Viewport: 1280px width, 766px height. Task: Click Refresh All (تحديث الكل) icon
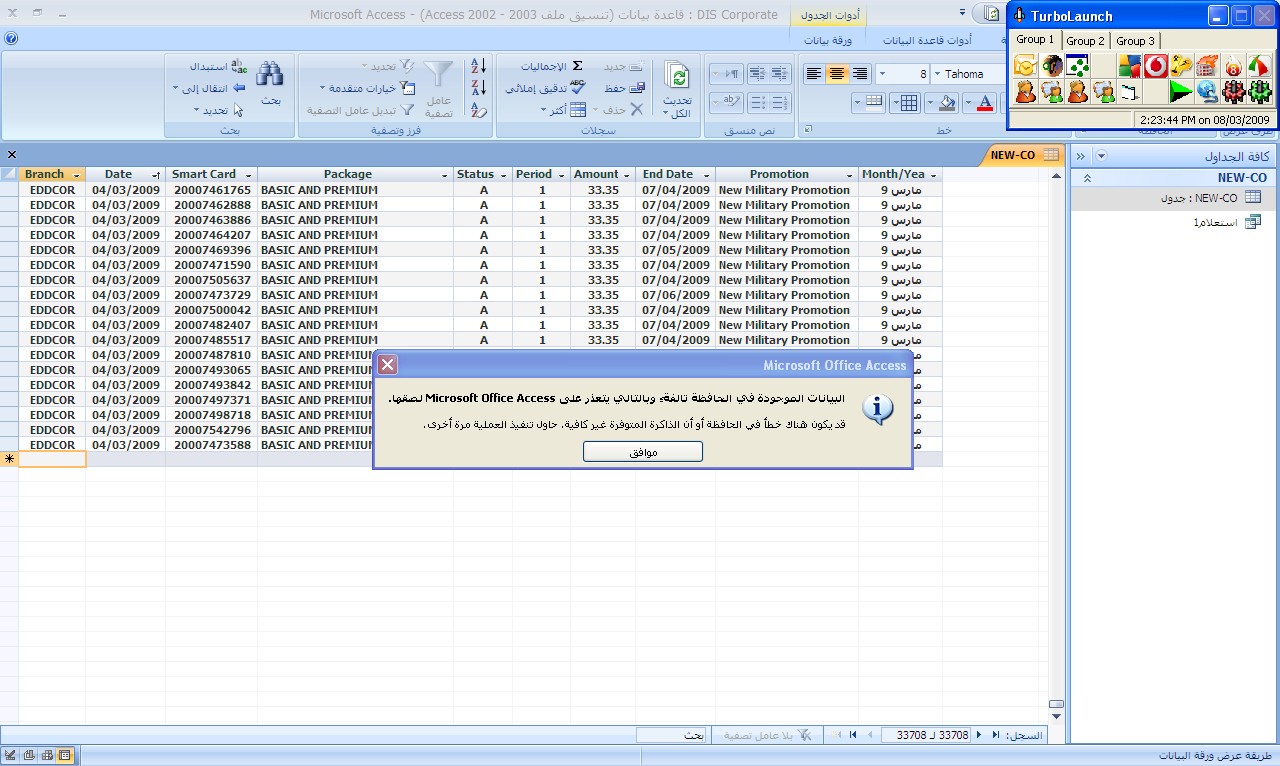[678, 77]
